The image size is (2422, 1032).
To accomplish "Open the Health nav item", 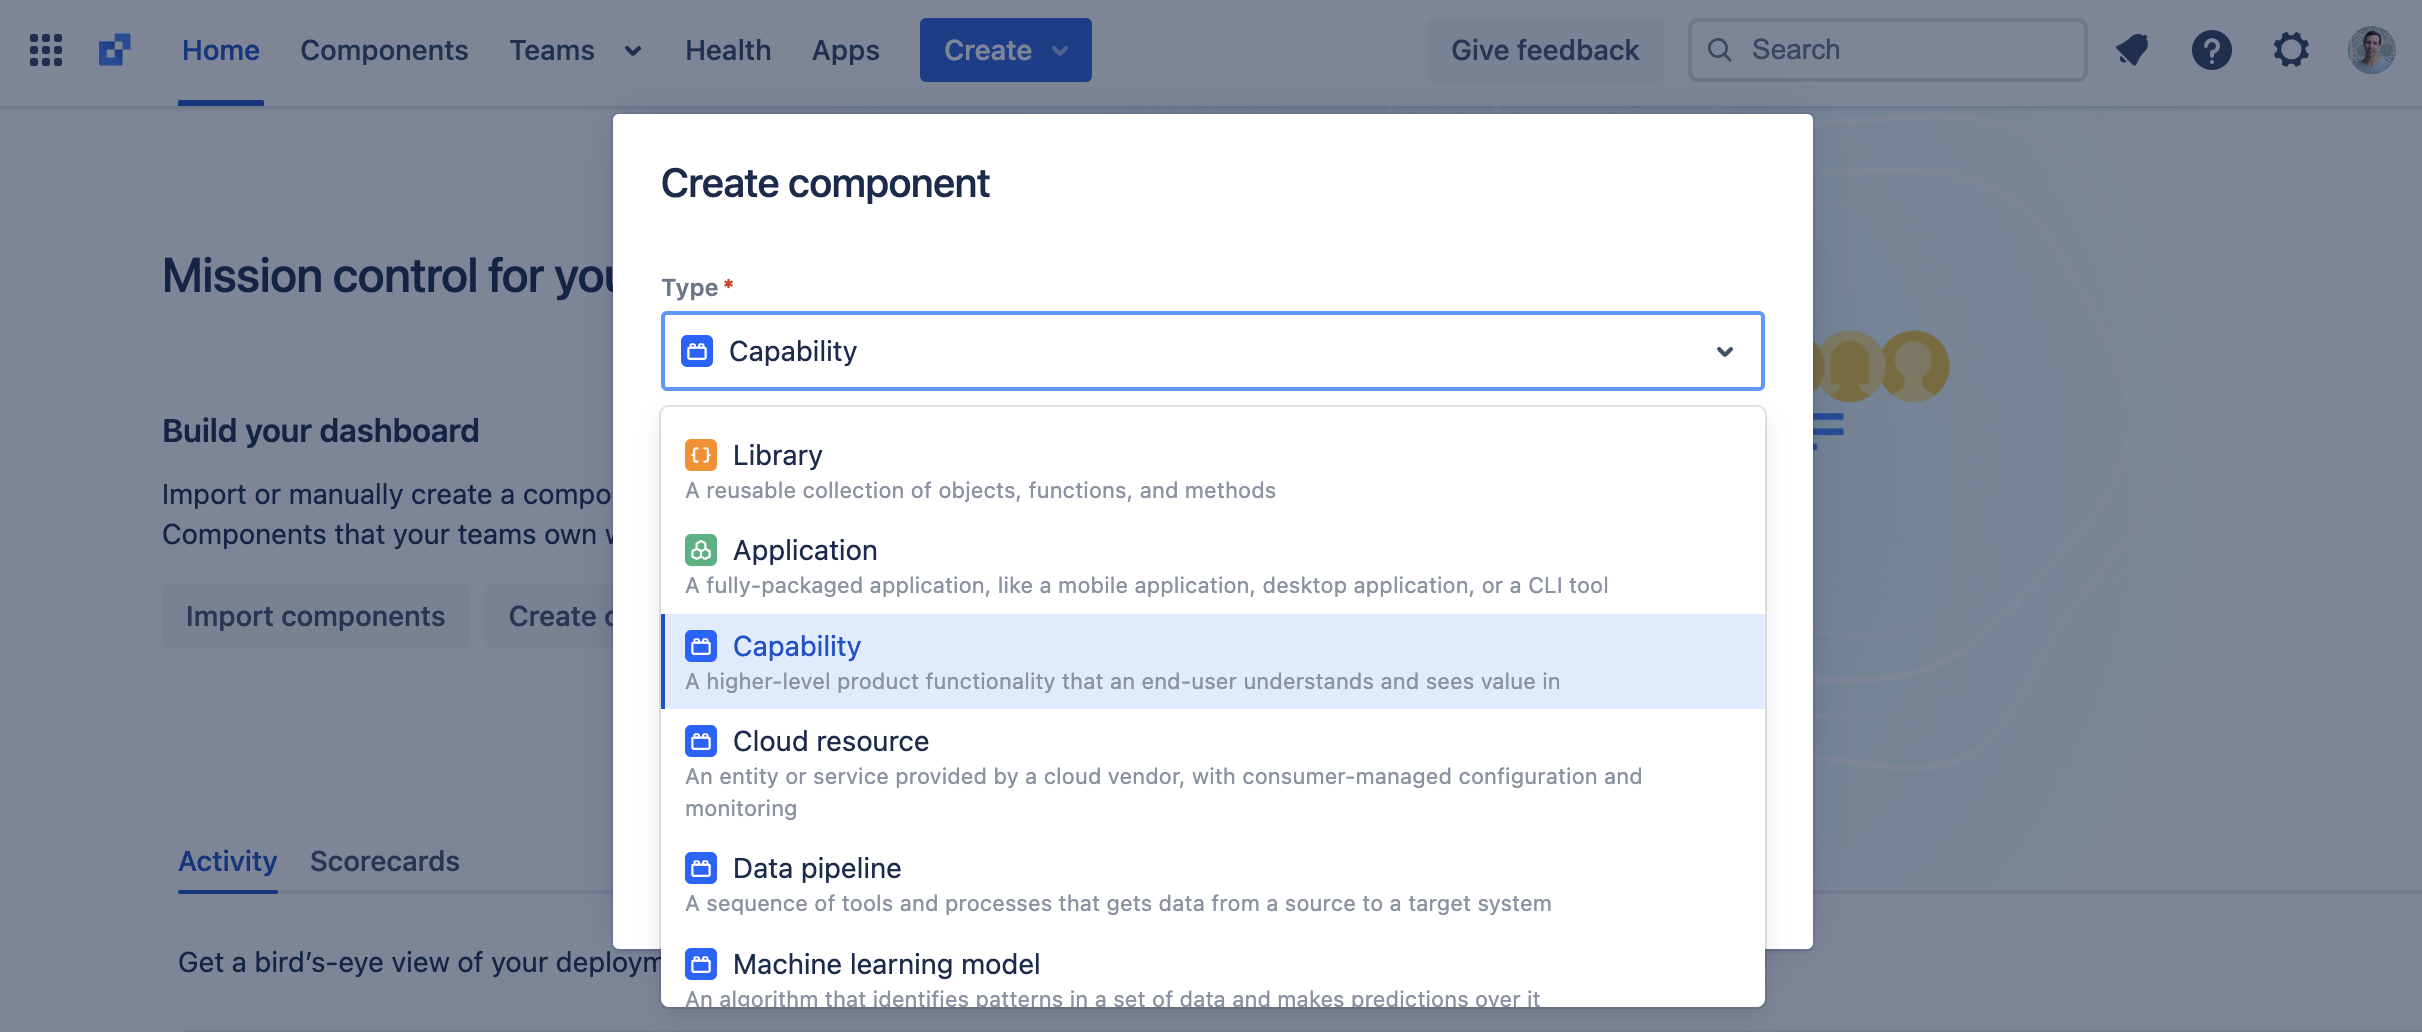I will [728, 50].
